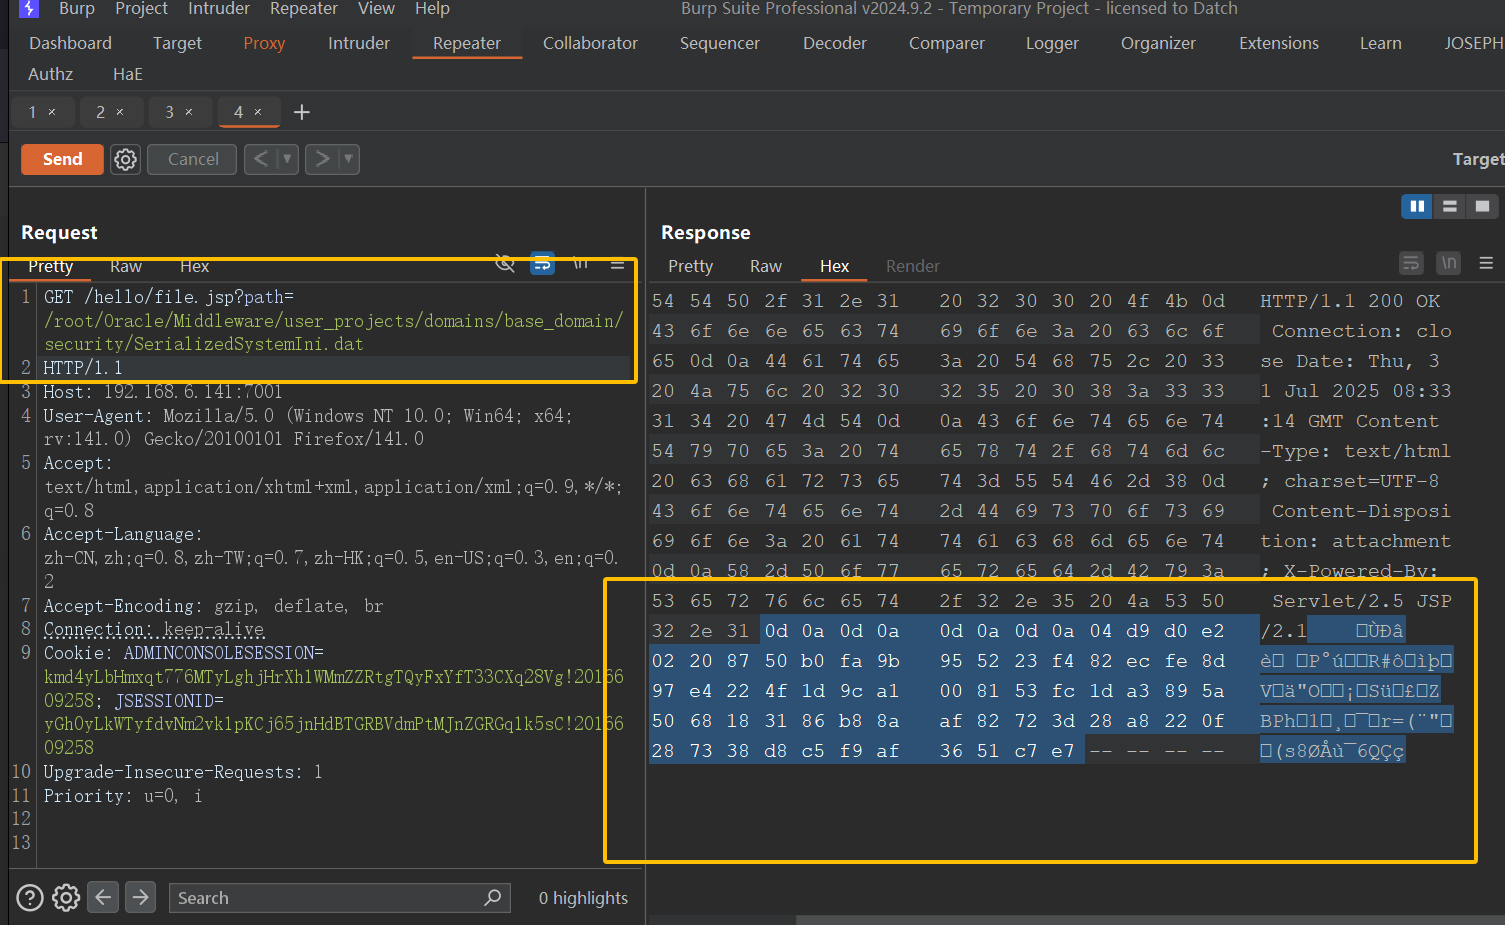The width and height of the screenshot is (1505, 925).
Task: Close Repeater tab 3
Action: pyautogui.click(x=189, y=112)
